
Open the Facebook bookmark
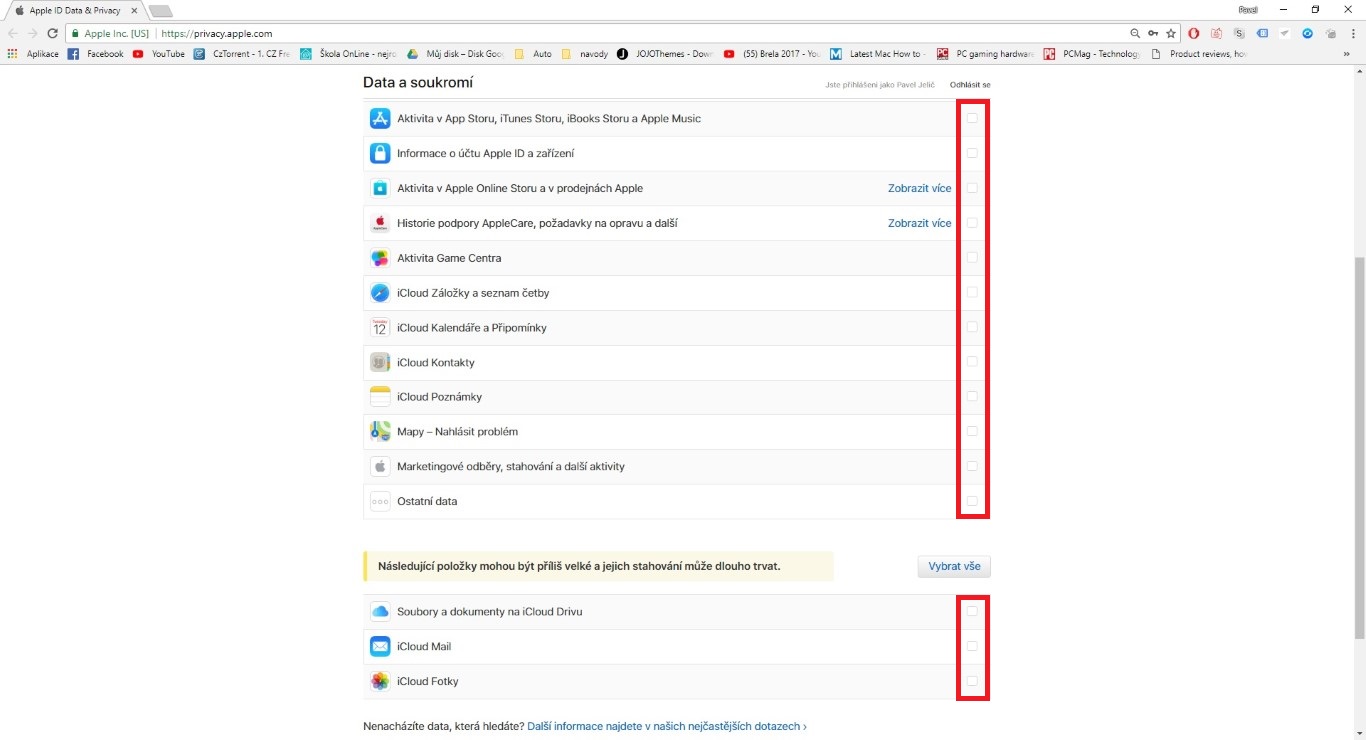[x=96, y=54]
